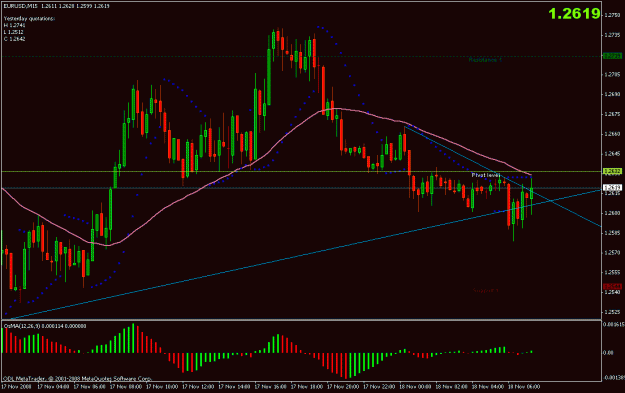Click the large green 1.2619 price display
The height and width of the screenshot is (393, 625).
click(x=574, y=14)
